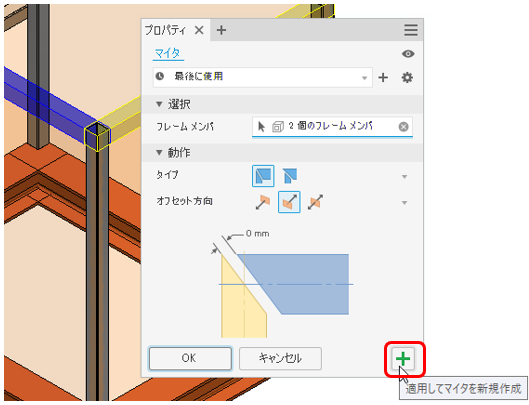Clear frame member selection with X icon
Screen dimensions: 529x405
(403, 127)
